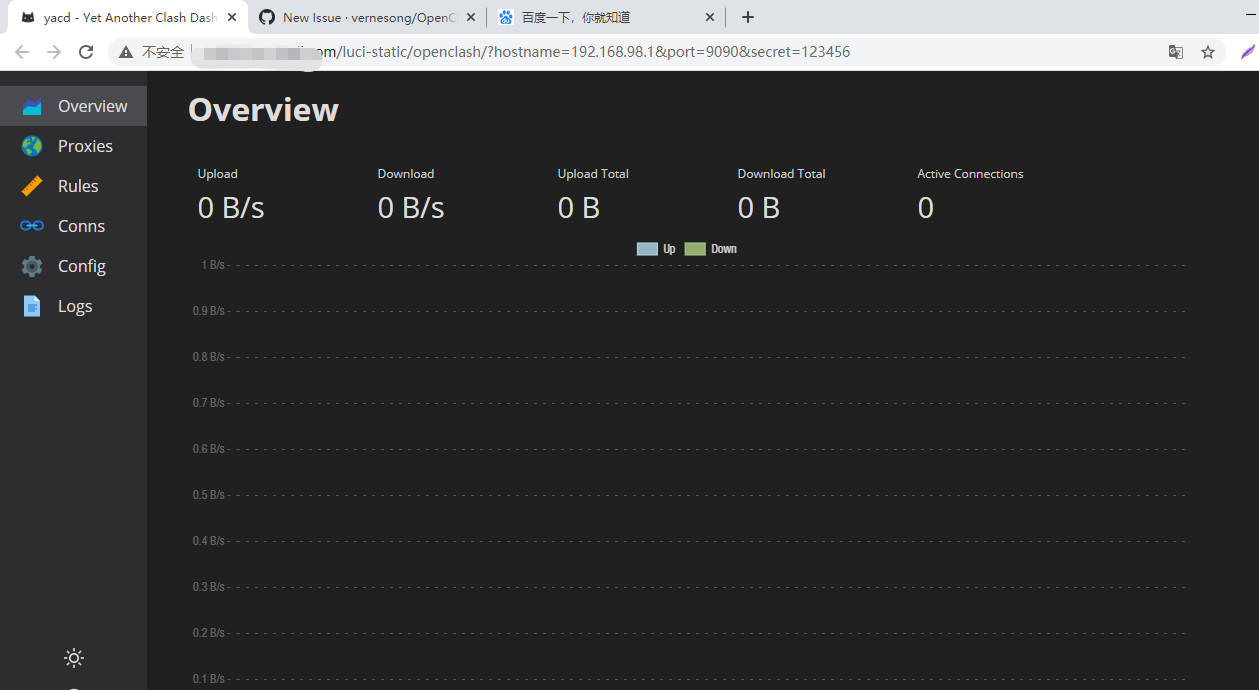Click the yacd favicon on the first tab
1259x690 pixels.
(x=31, y=16)
